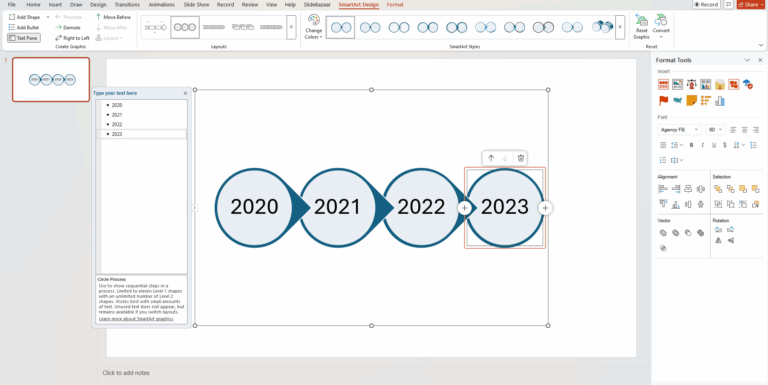
Task: Open the Transitions tab
Action: [127, 4]
